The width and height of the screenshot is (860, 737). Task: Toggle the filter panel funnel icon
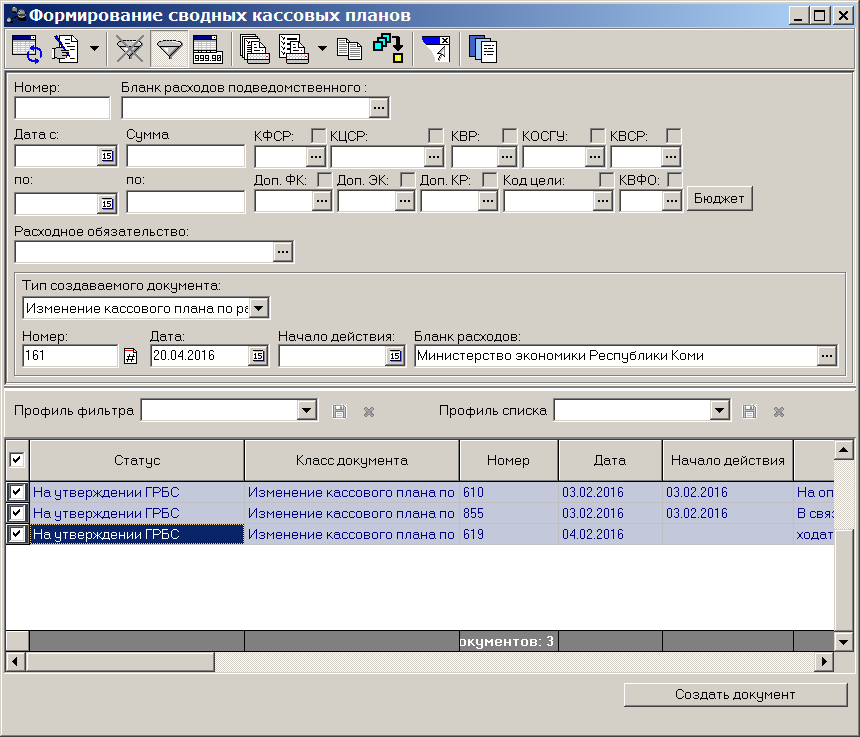point(169,49)
